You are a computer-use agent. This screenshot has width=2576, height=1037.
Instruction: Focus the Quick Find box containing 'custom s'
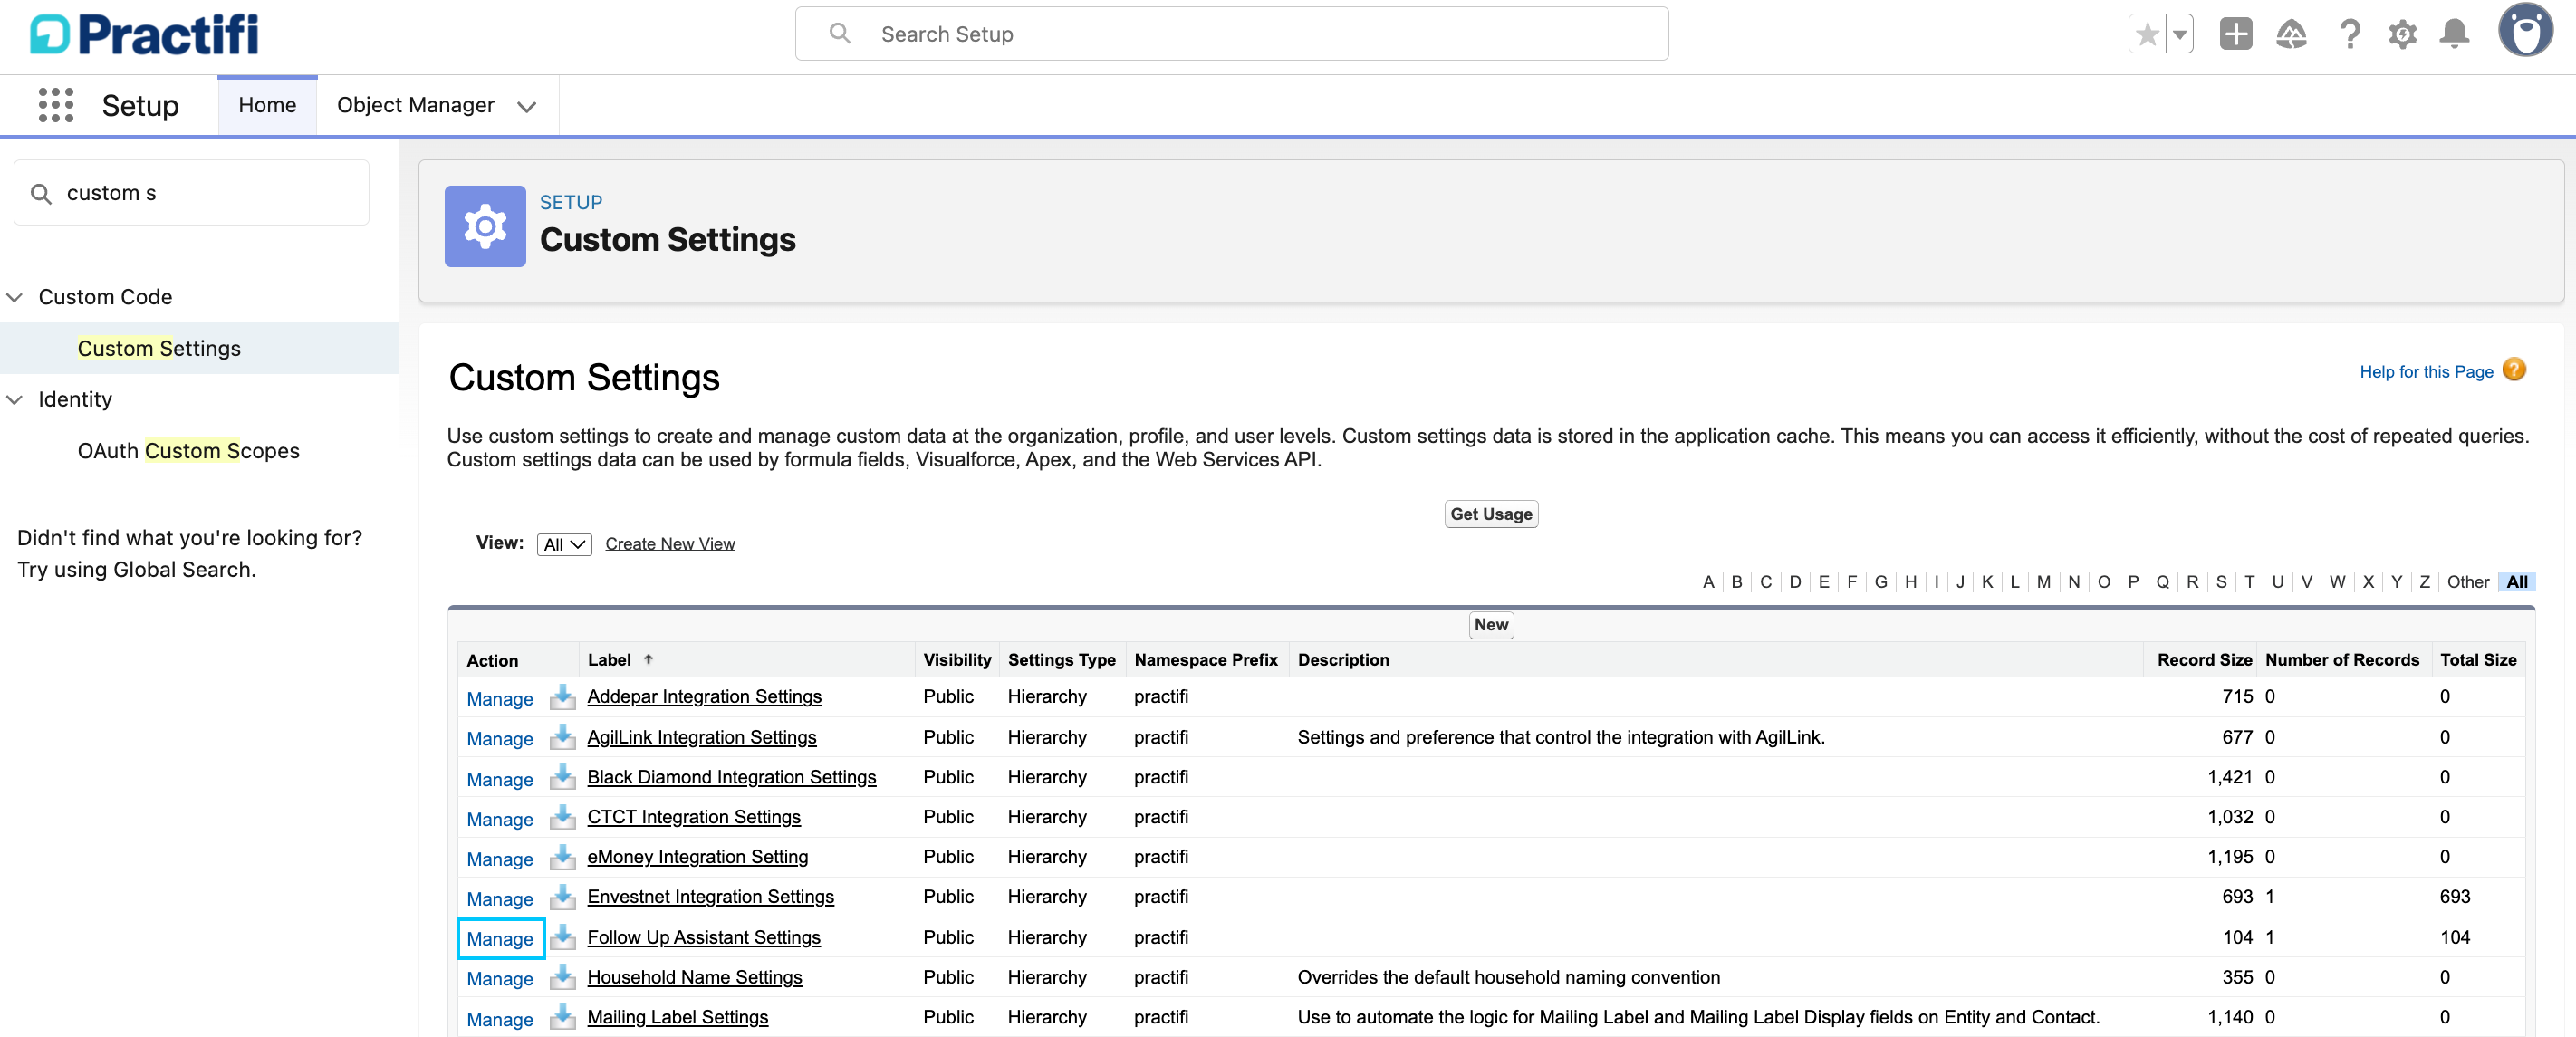[x=191, y=193]
